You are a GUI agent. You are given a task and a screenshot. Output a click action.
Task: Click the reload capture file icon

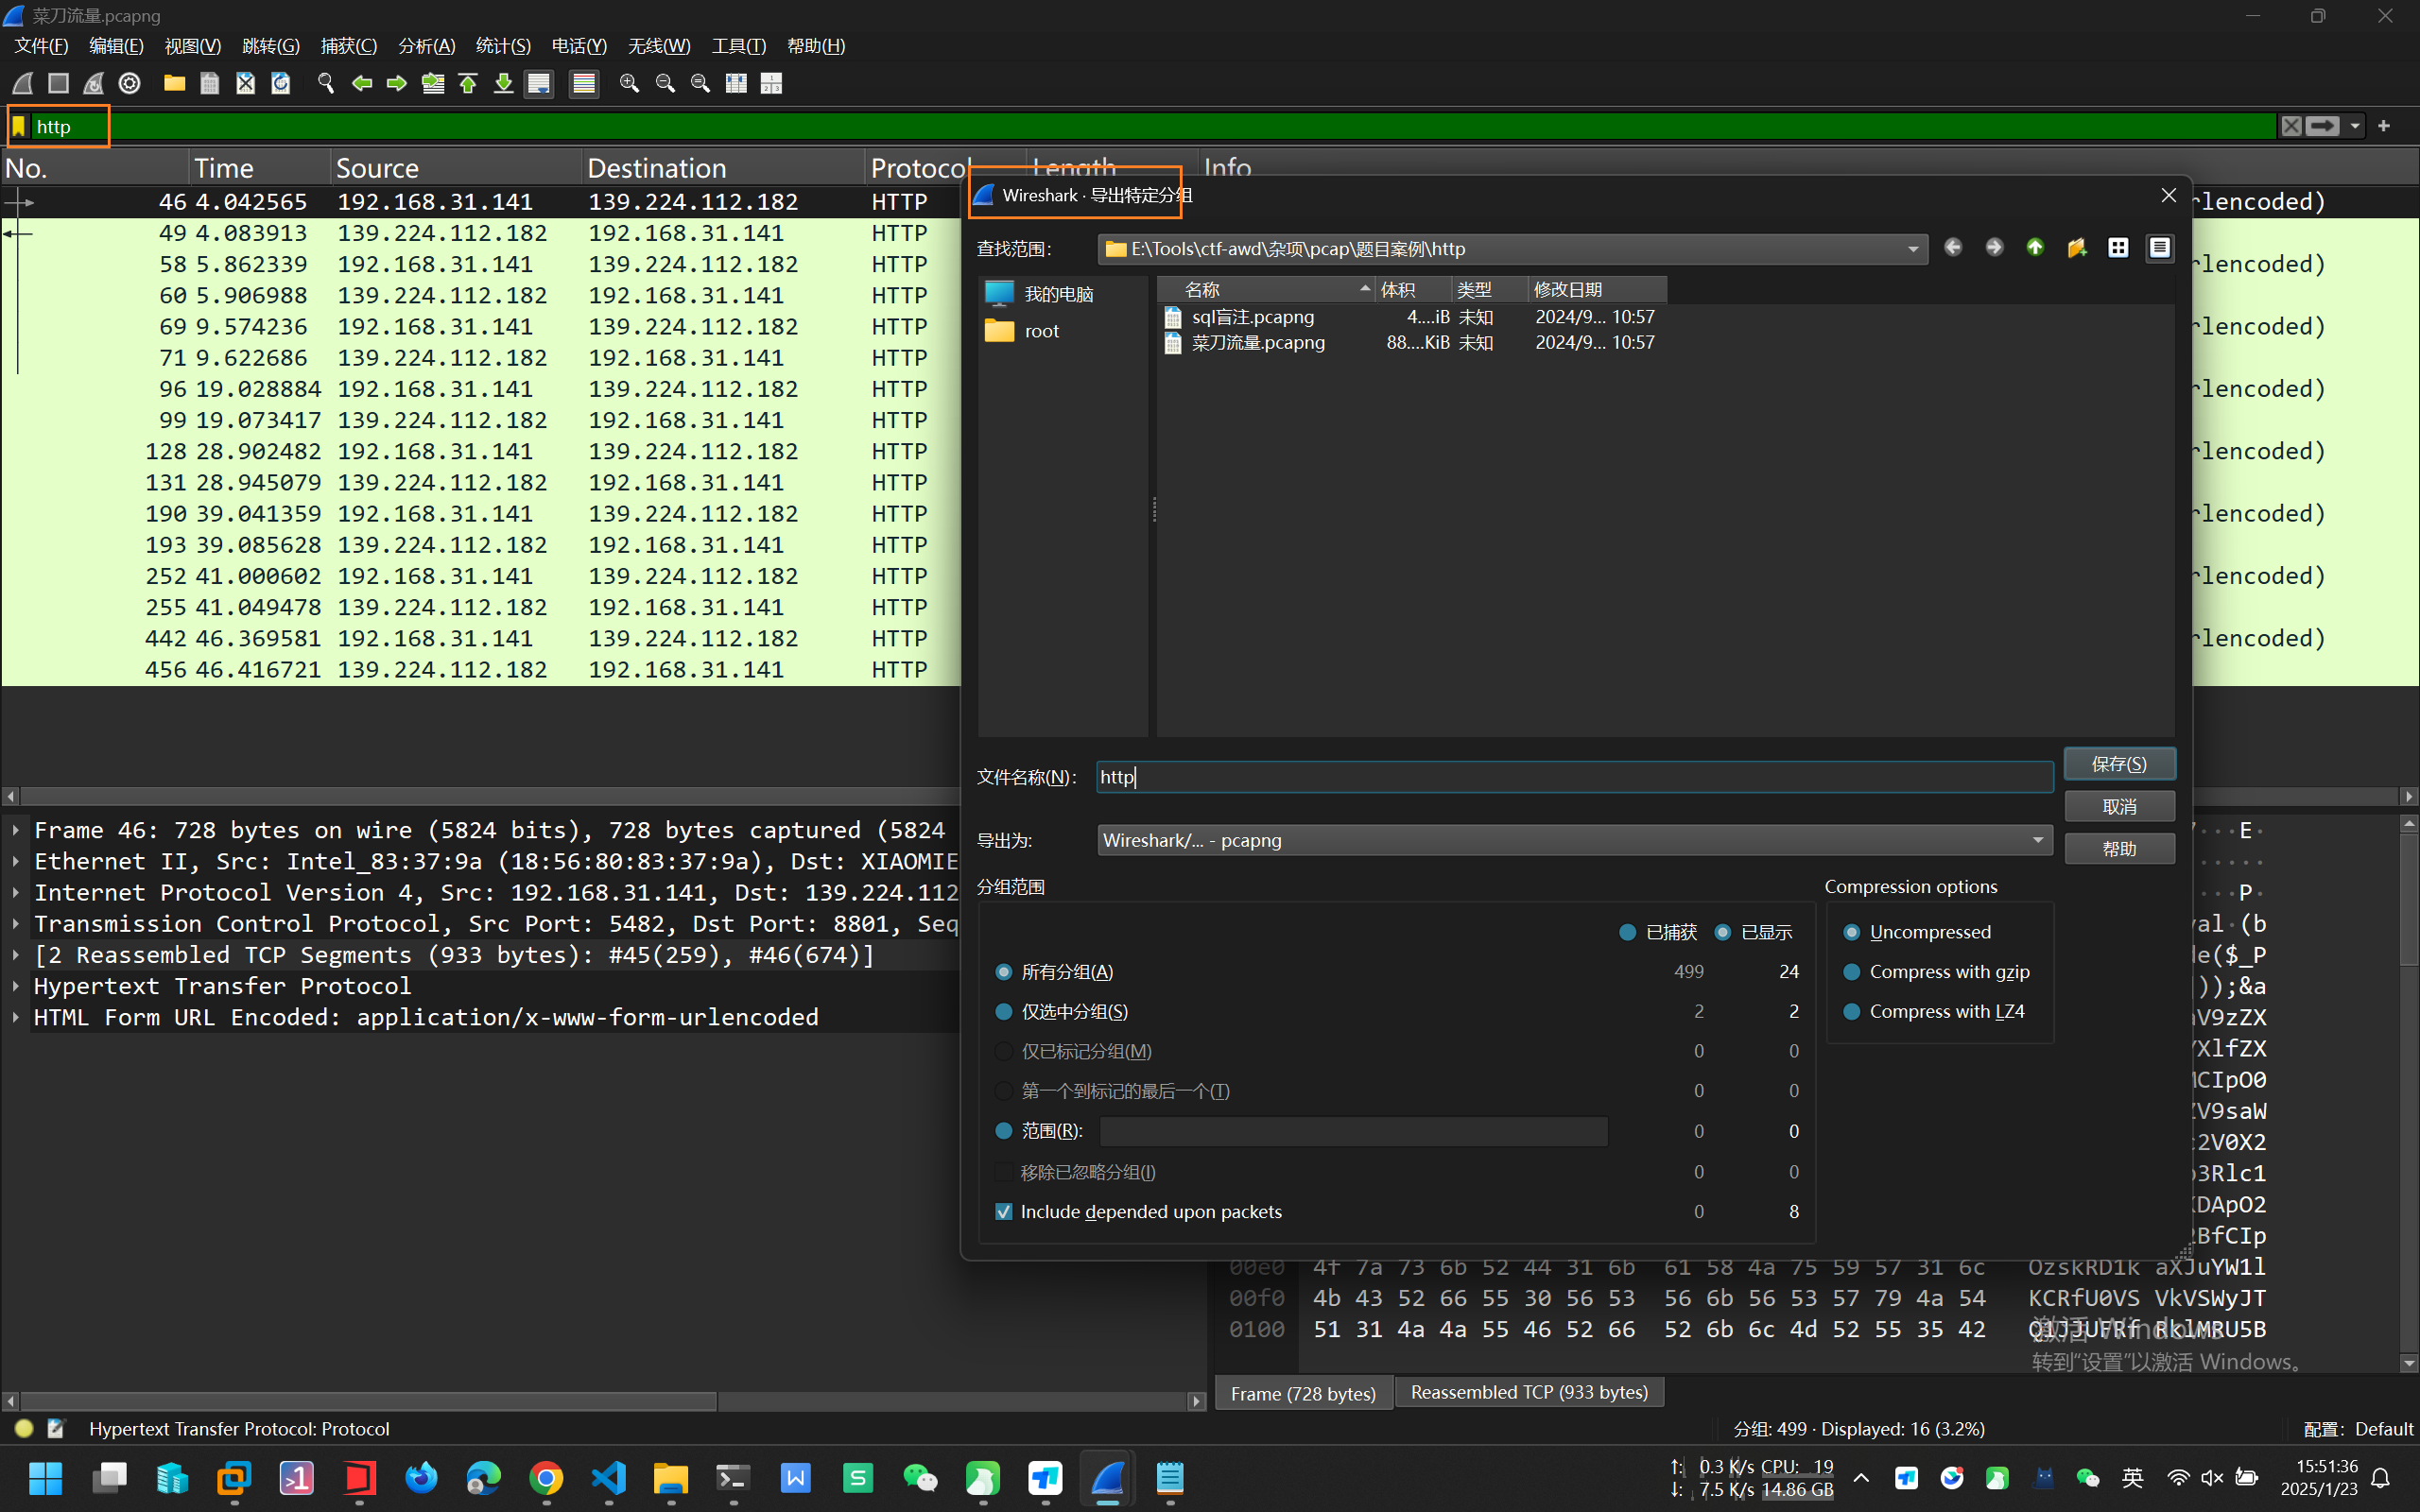tap(281, 83)
